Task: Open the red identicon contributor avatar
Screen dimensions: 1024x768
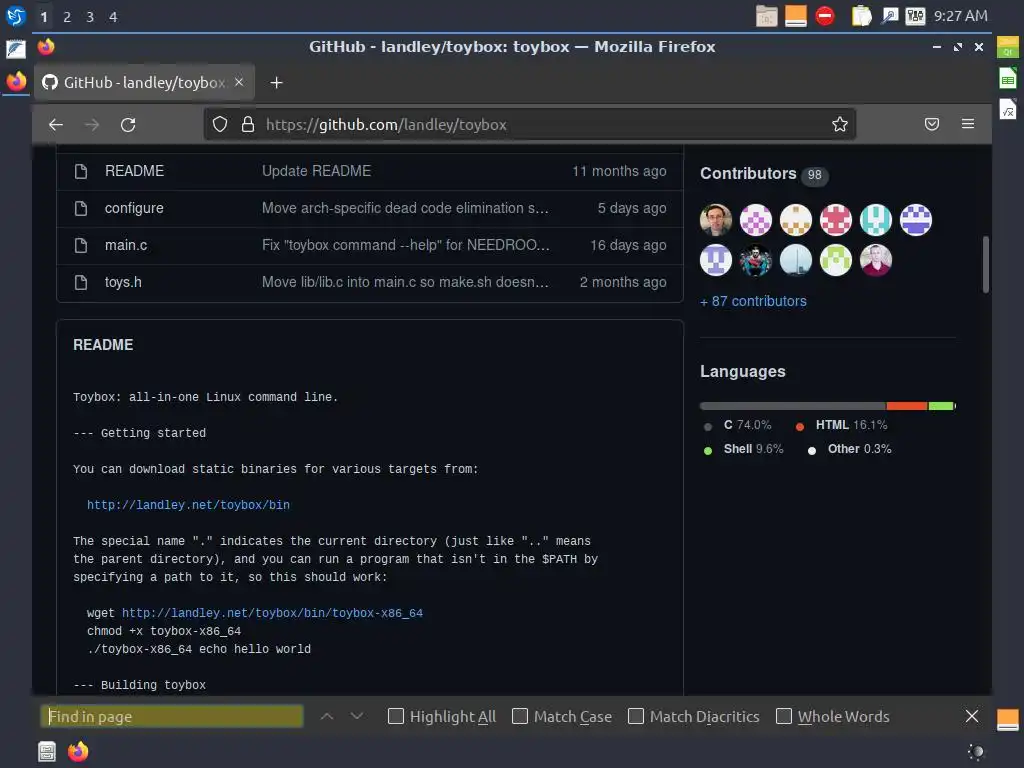Action: click(835, 220)
